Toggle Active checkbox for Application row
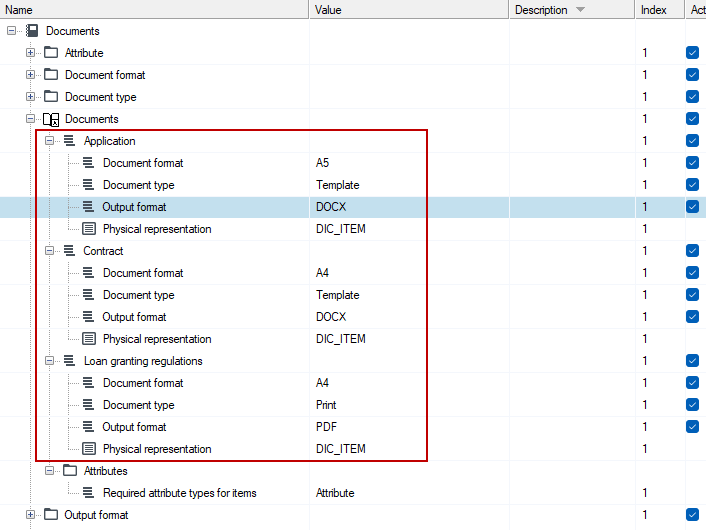 [x=692, y=141]
